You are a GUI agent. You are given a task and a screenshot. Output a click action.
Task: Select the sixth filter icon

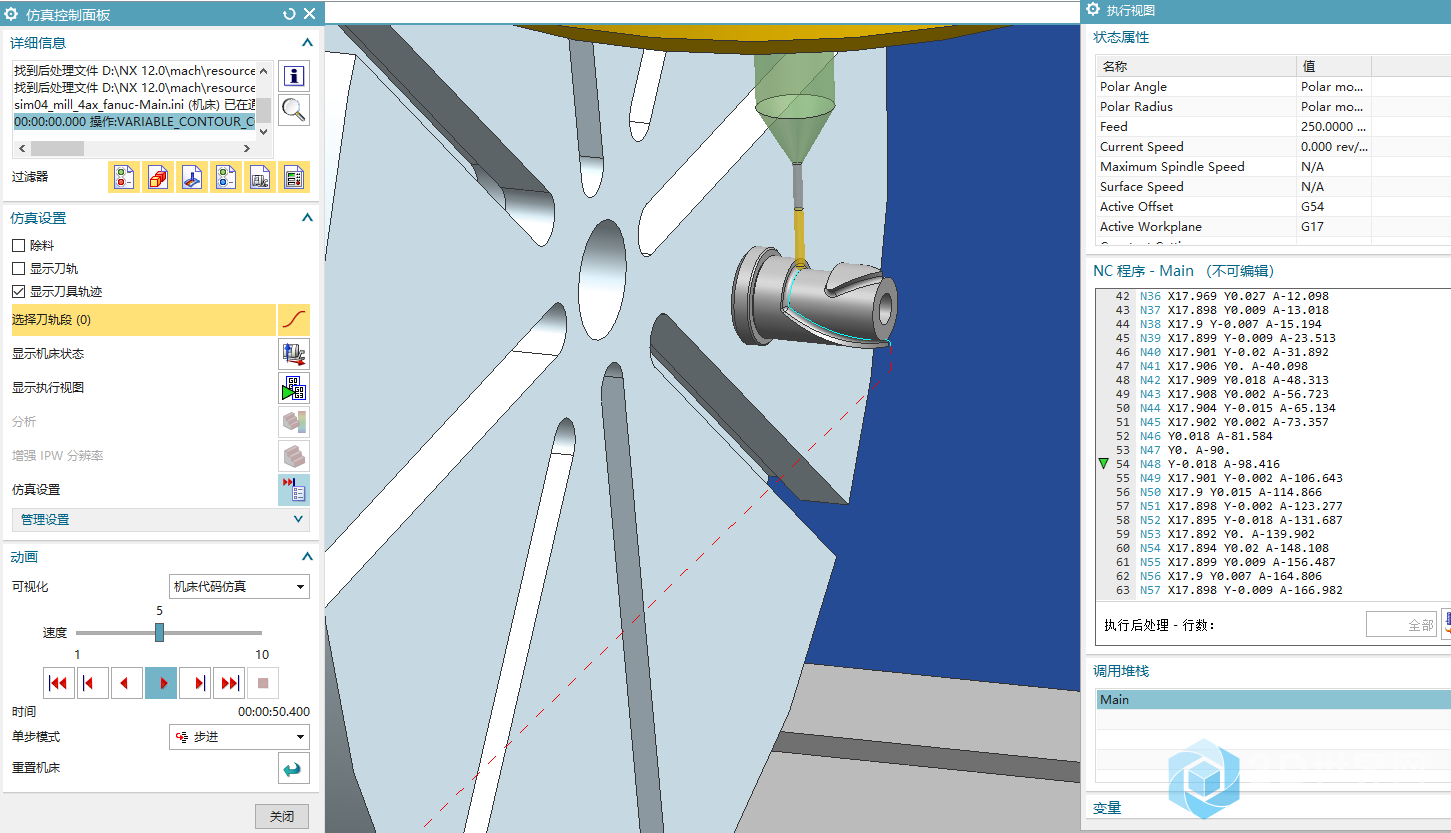294,177
